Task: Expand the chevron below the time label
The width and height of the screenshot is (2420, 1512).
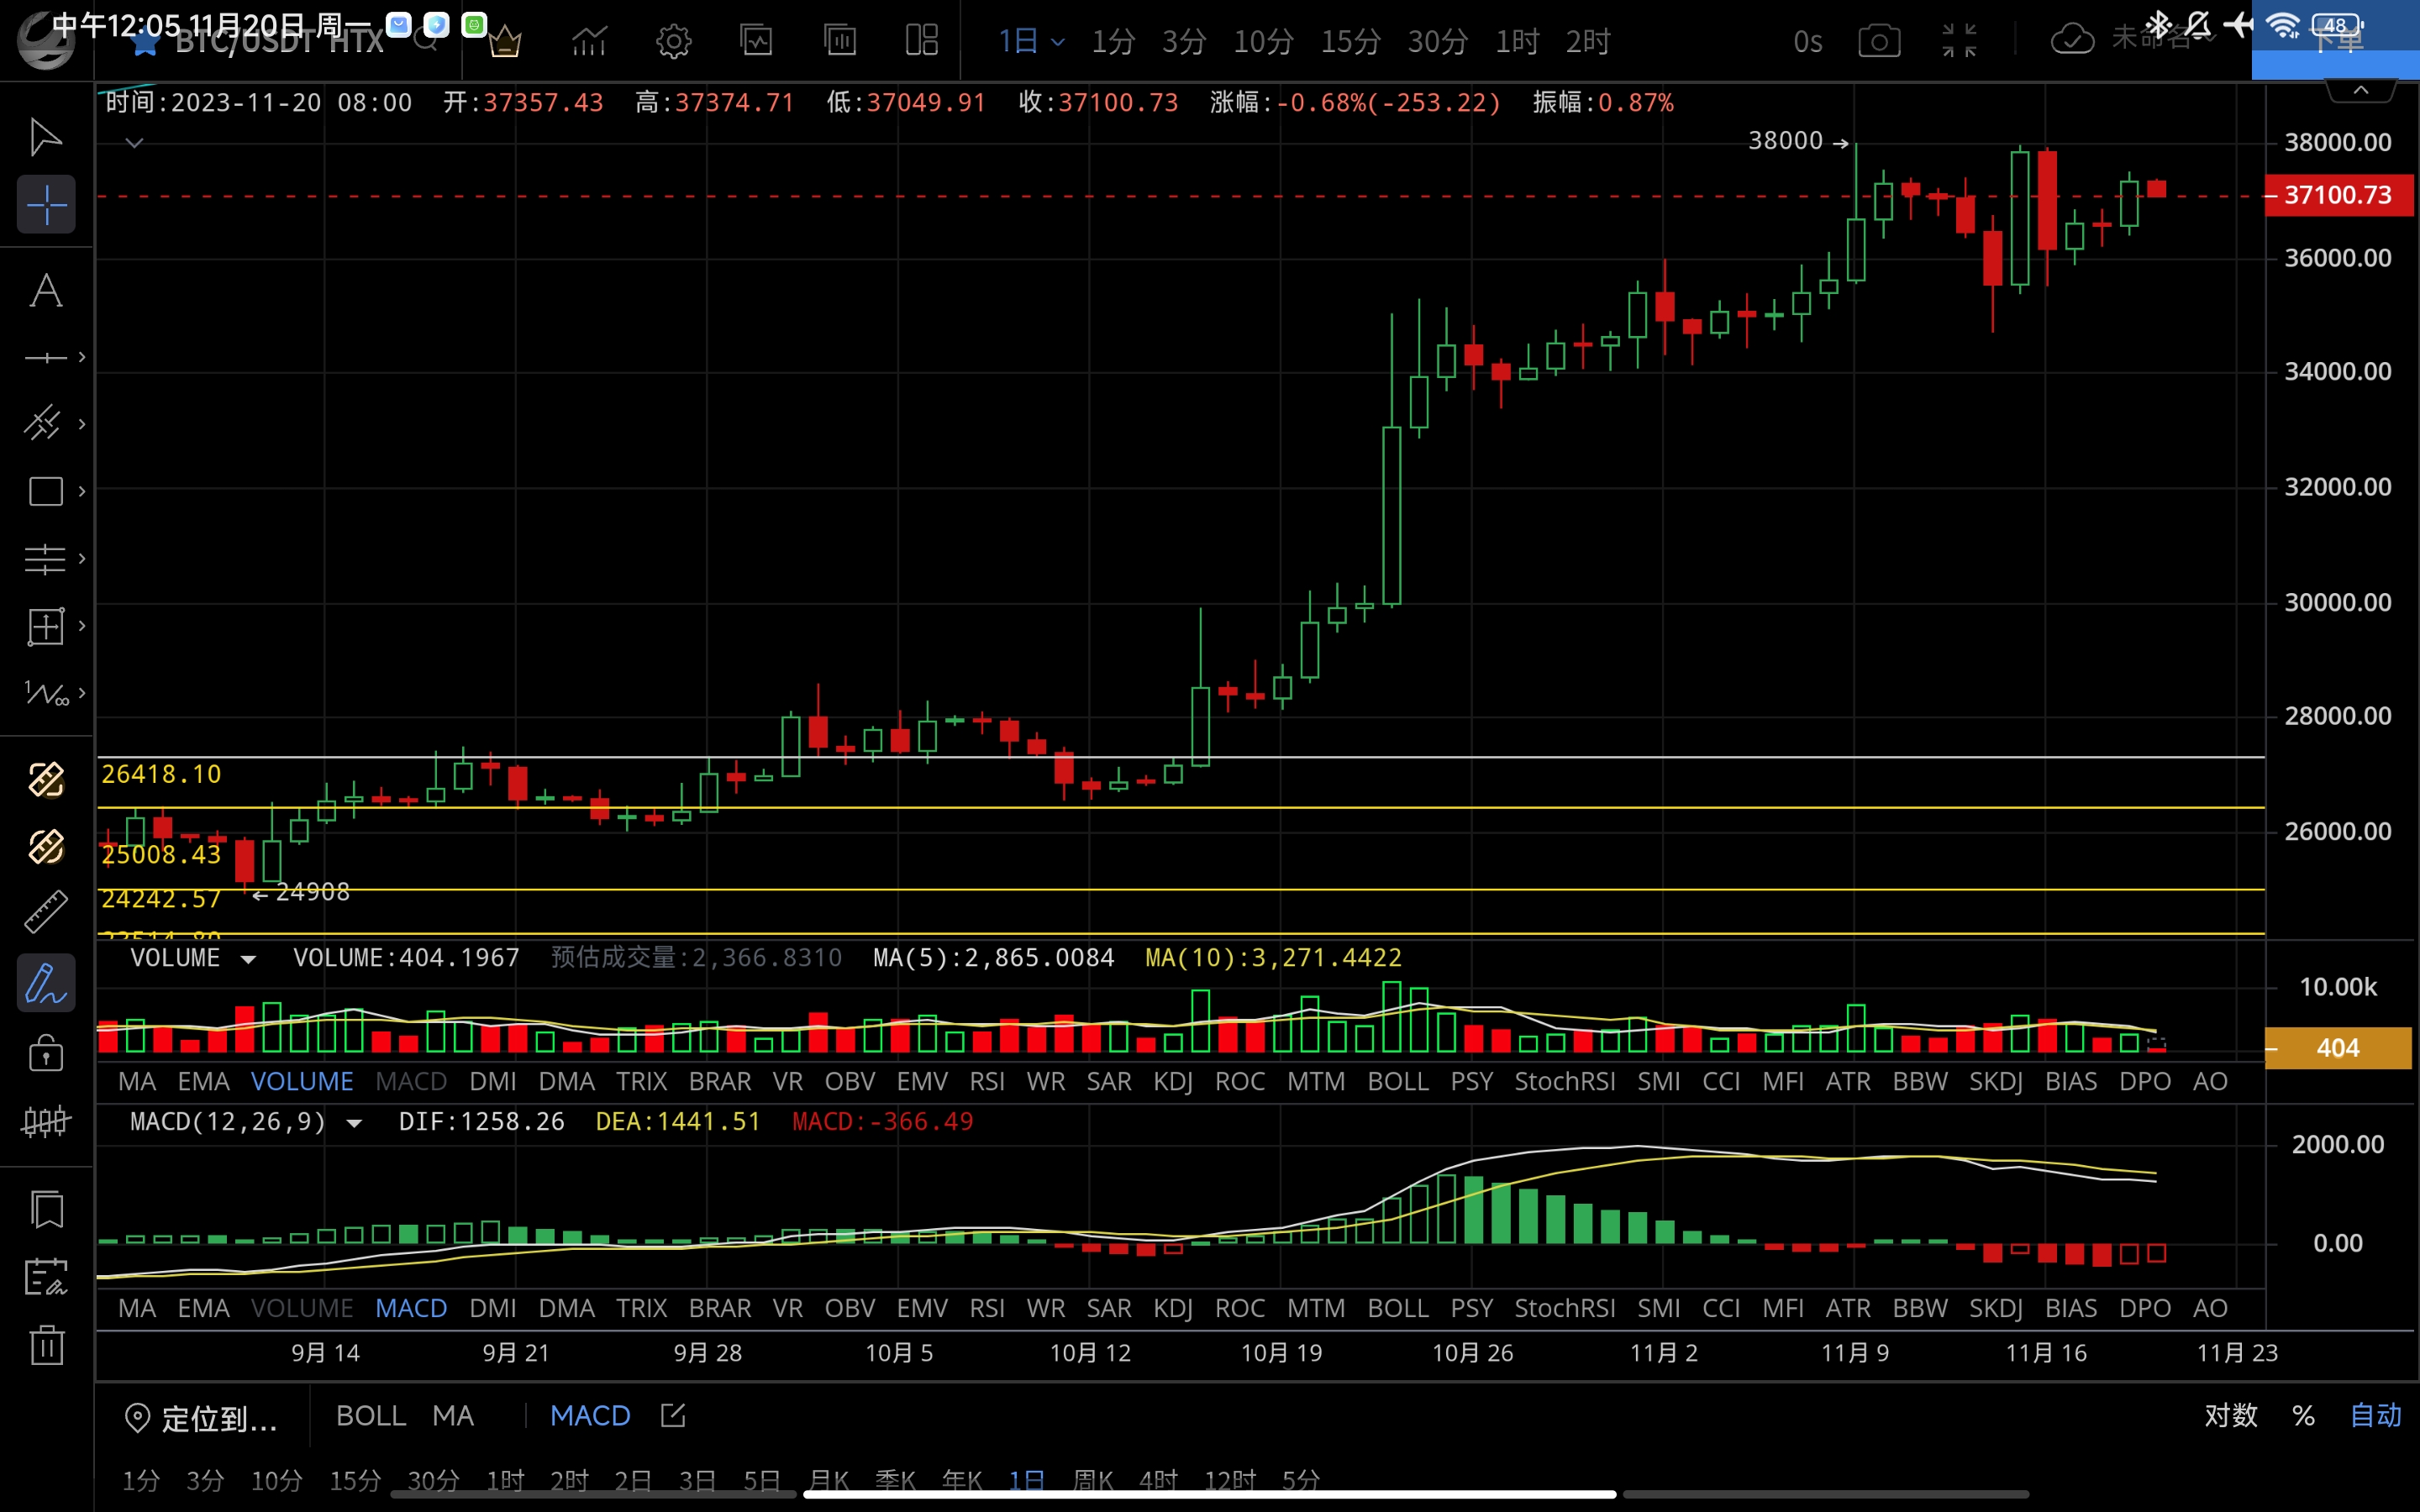Action: [x=134, y=143]
